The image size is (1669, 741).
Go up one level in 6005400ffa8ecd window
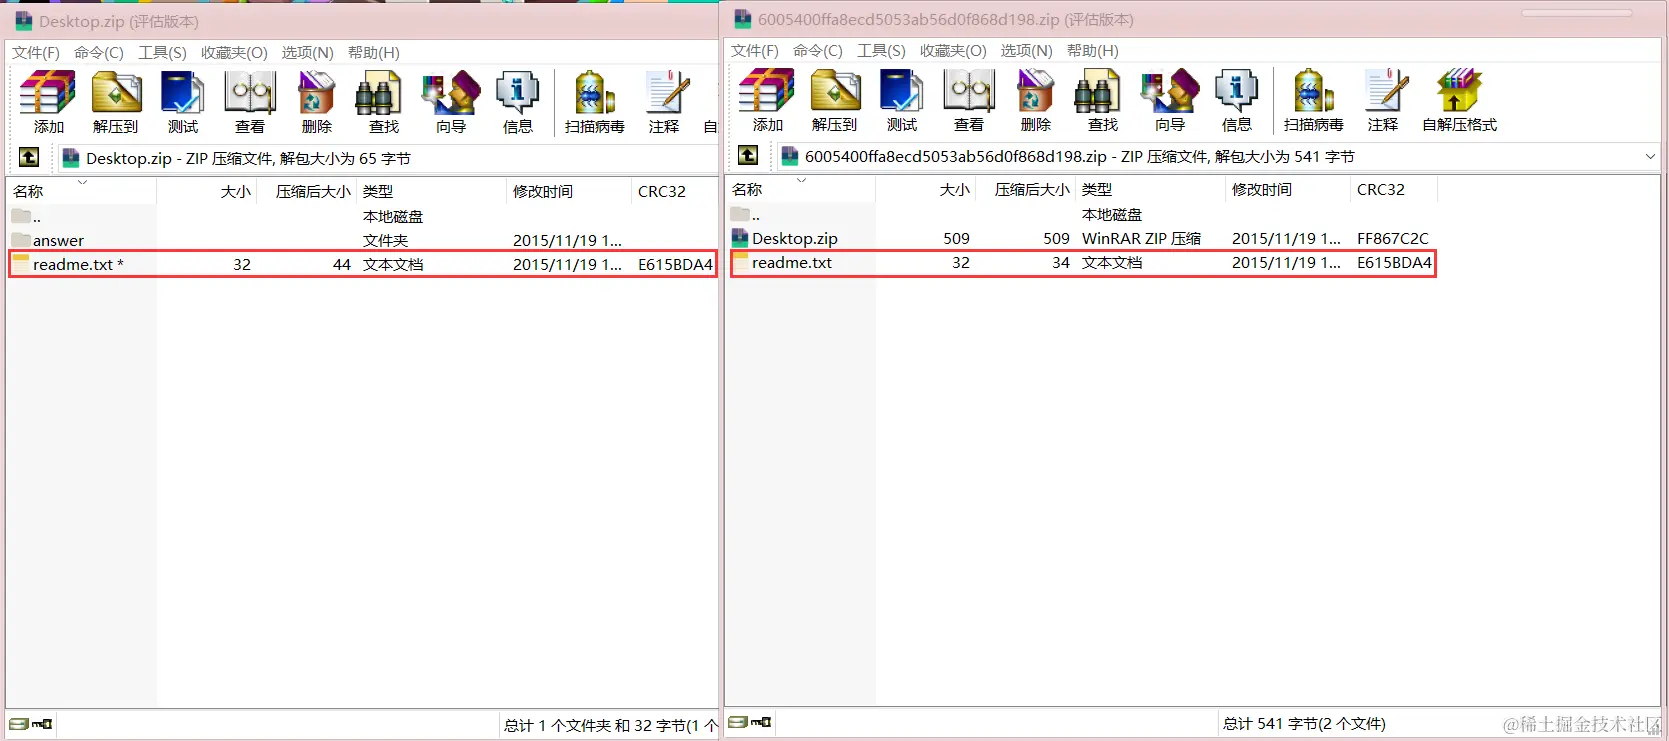(748, 155)
